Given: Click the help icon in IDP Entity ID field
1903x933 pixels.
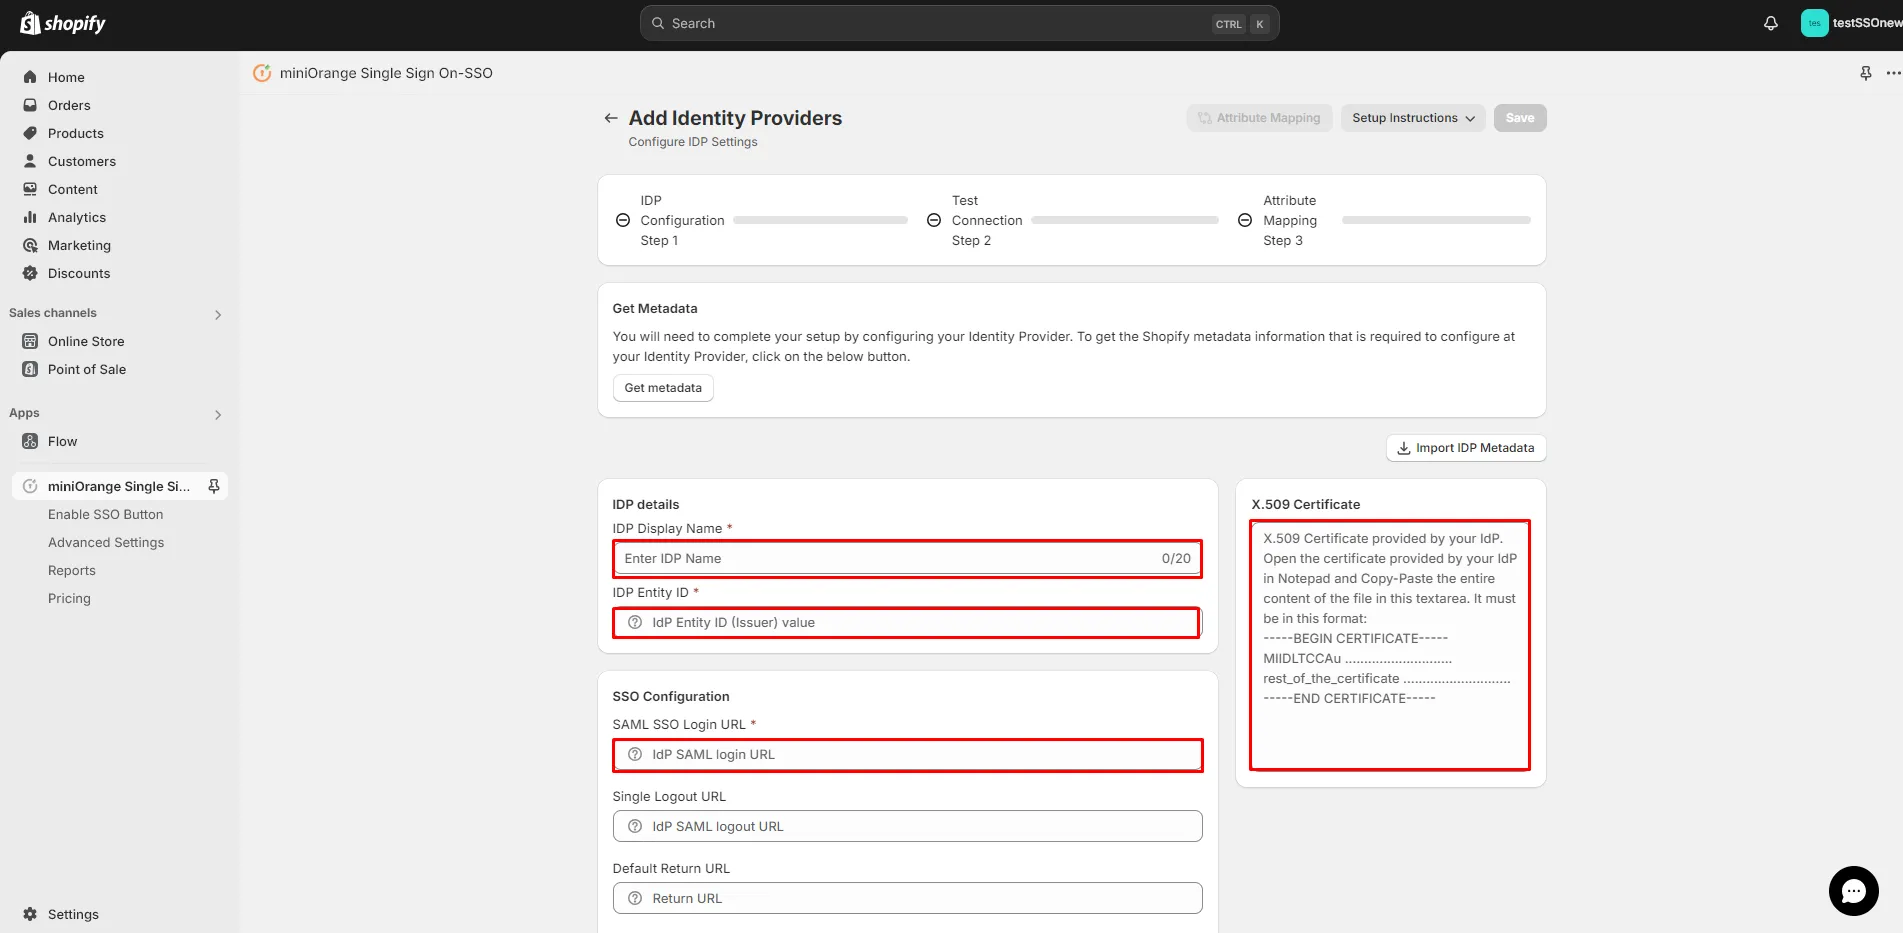Looking at the screenshot, I should 635,622.
